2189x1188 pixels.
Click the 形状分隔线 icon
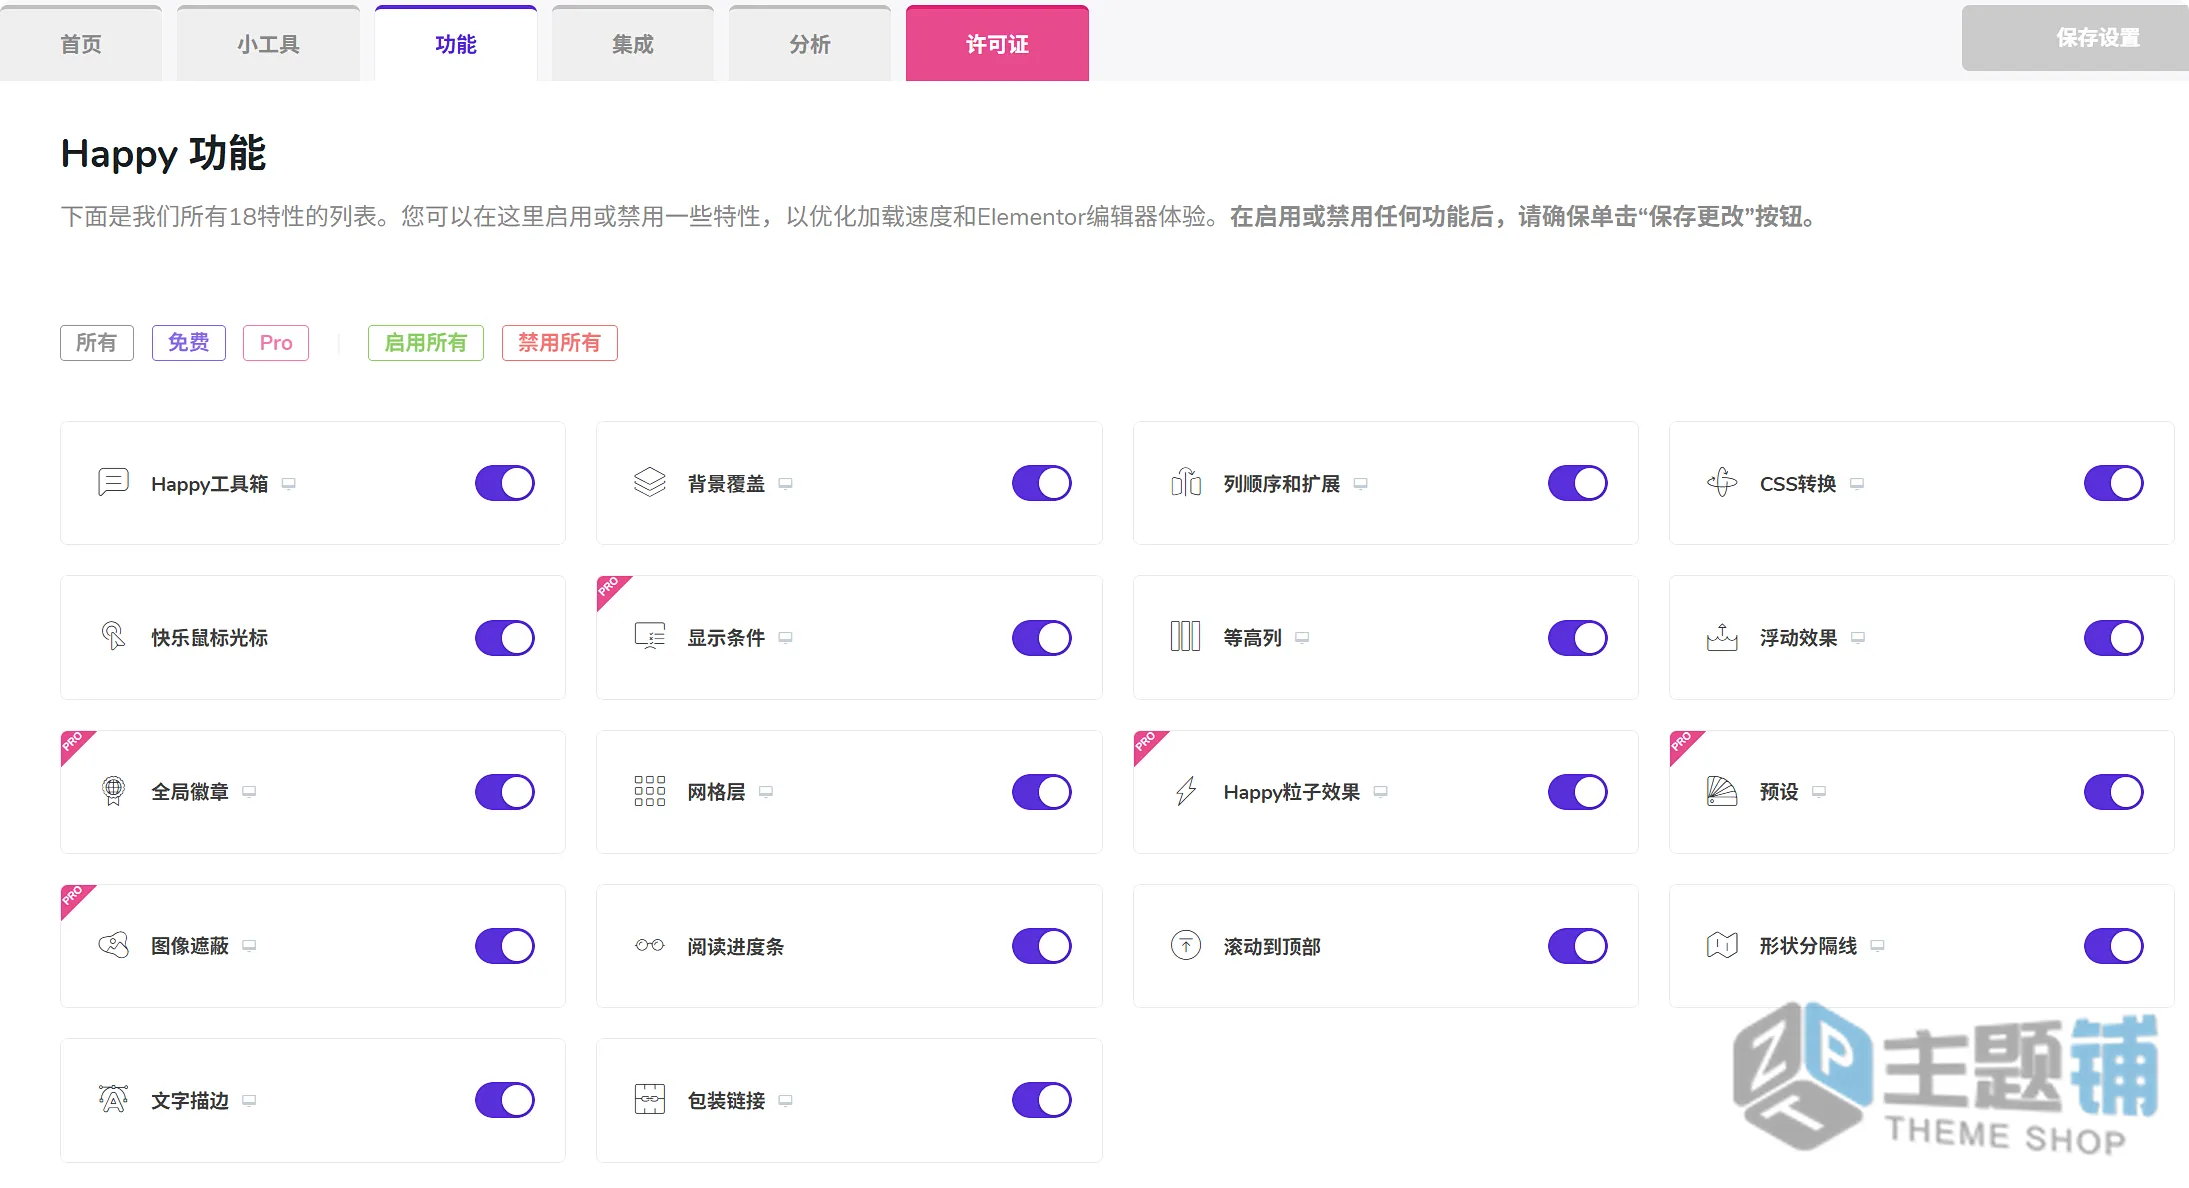coord(1722,945)
